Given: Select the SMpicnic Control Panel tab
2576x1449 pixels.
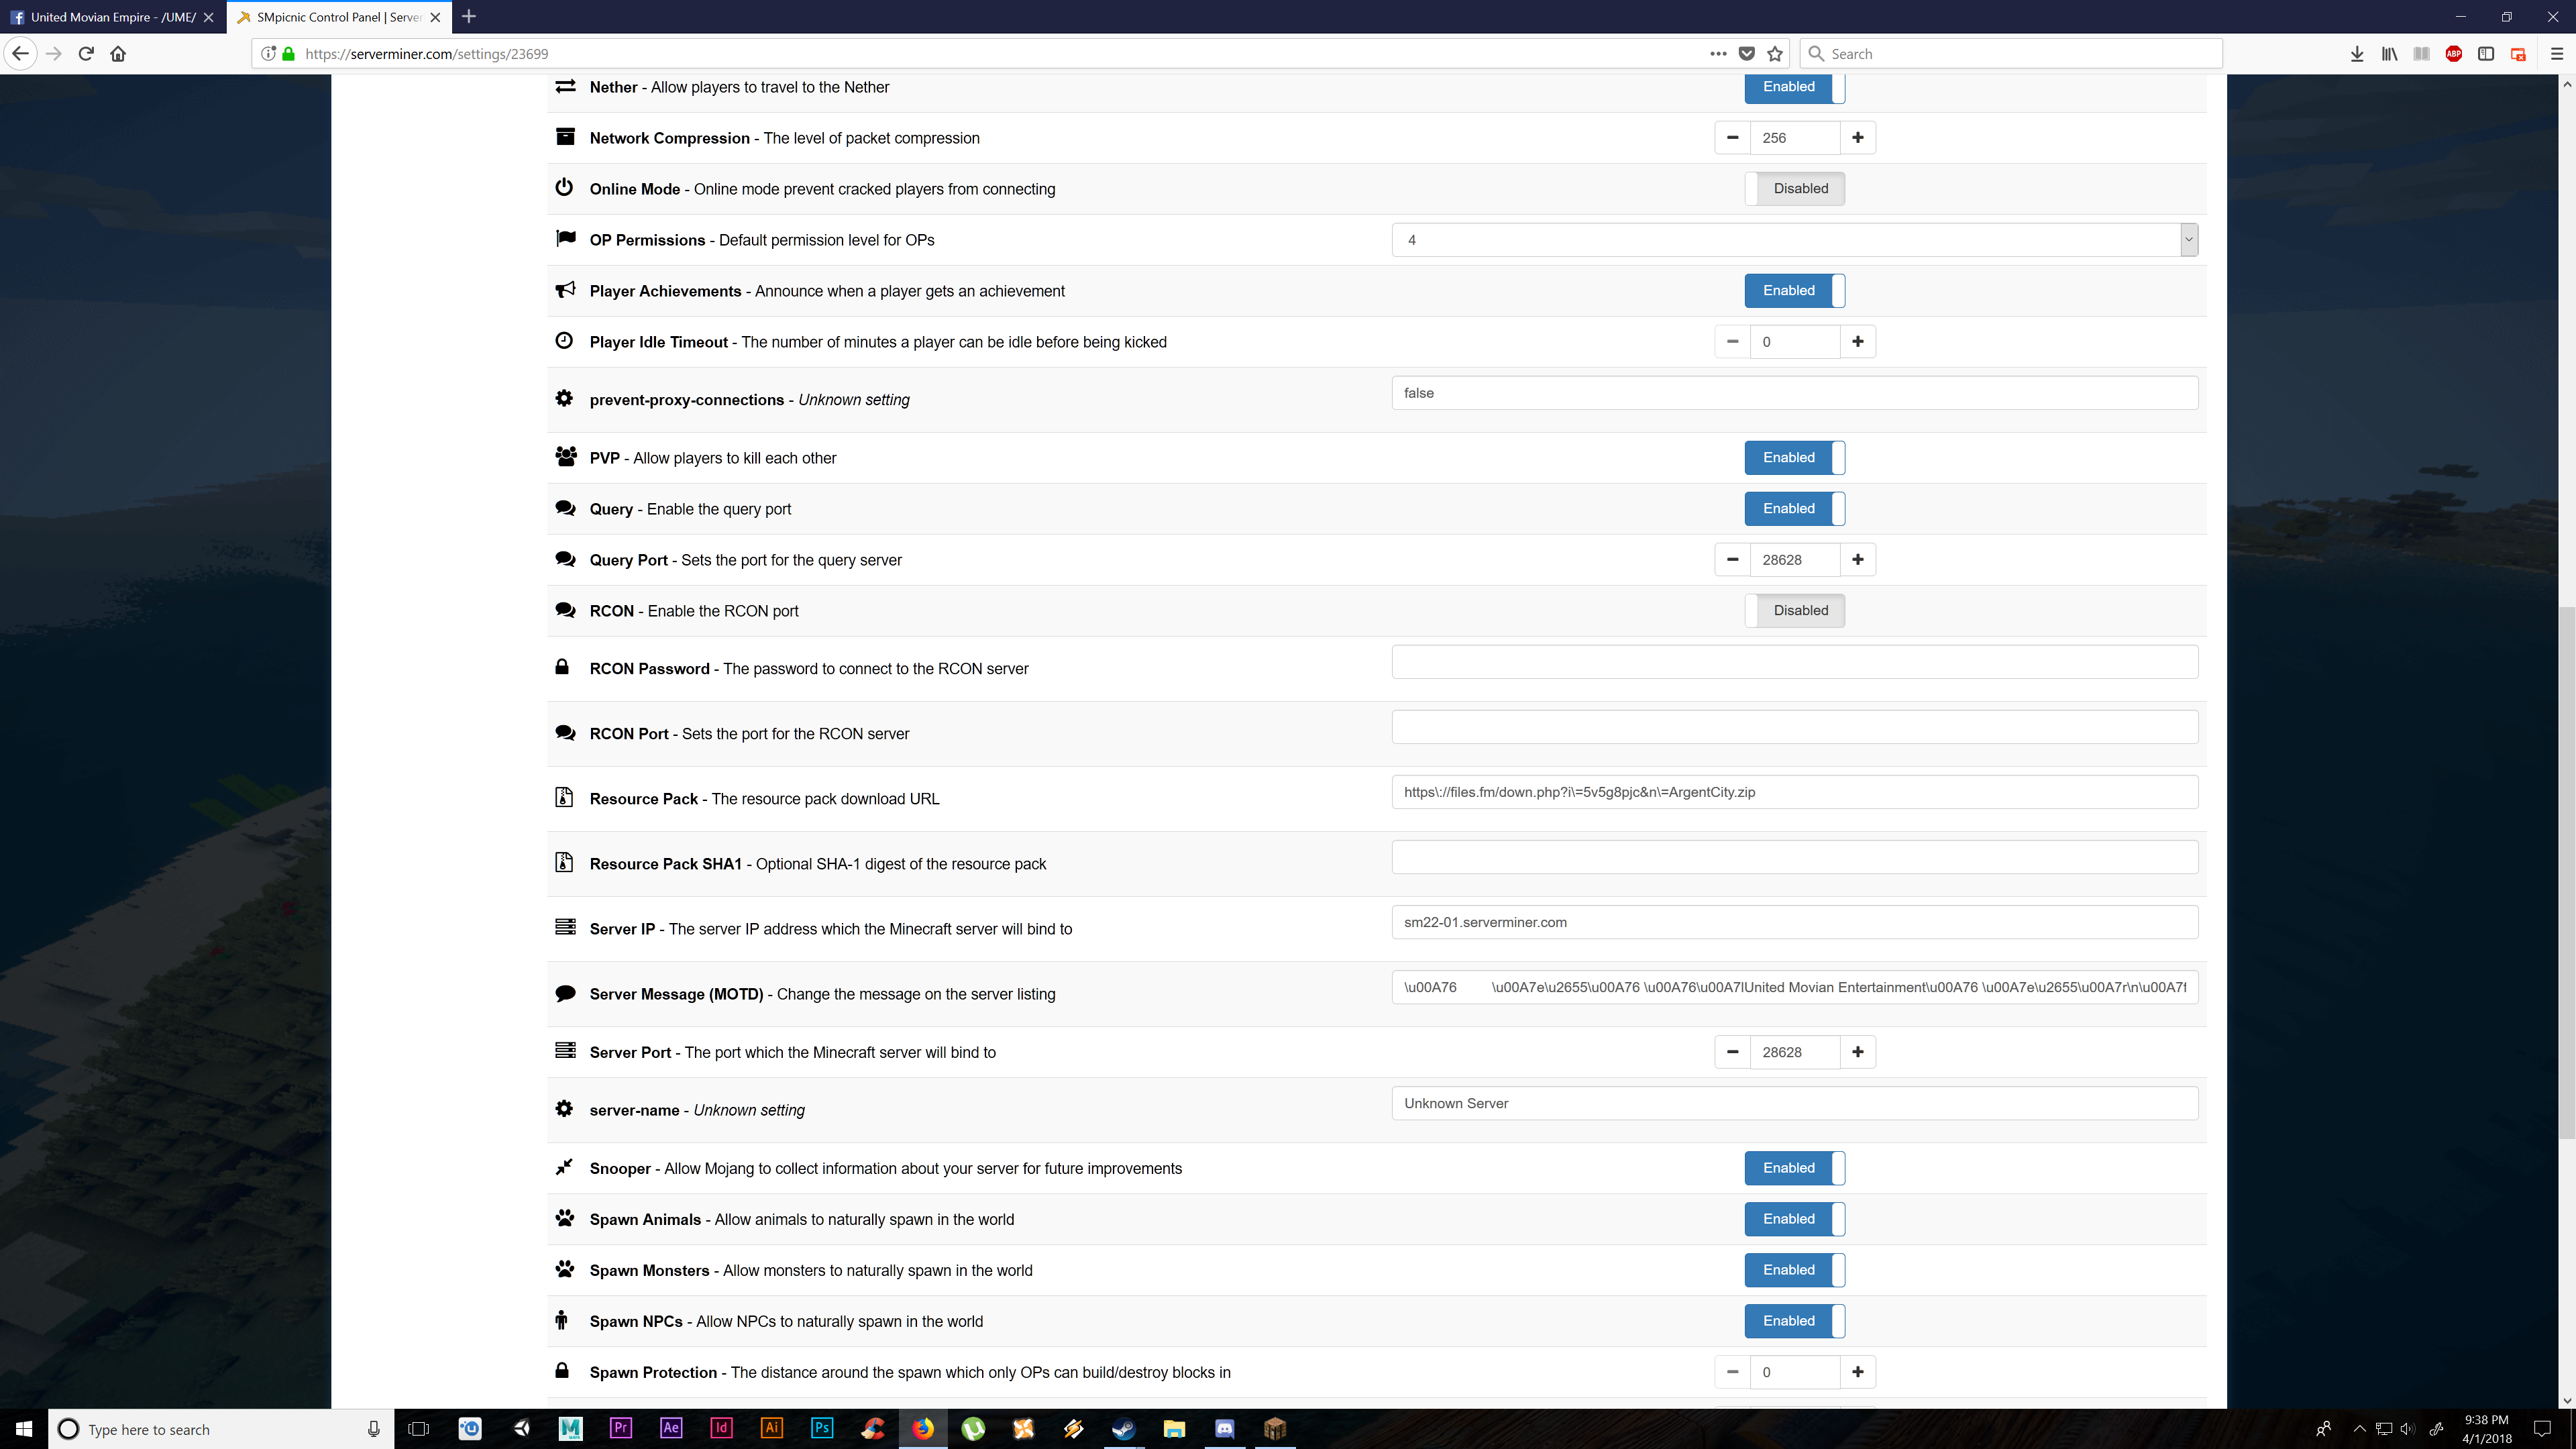Looking at the screenshot, I should 338,17.
